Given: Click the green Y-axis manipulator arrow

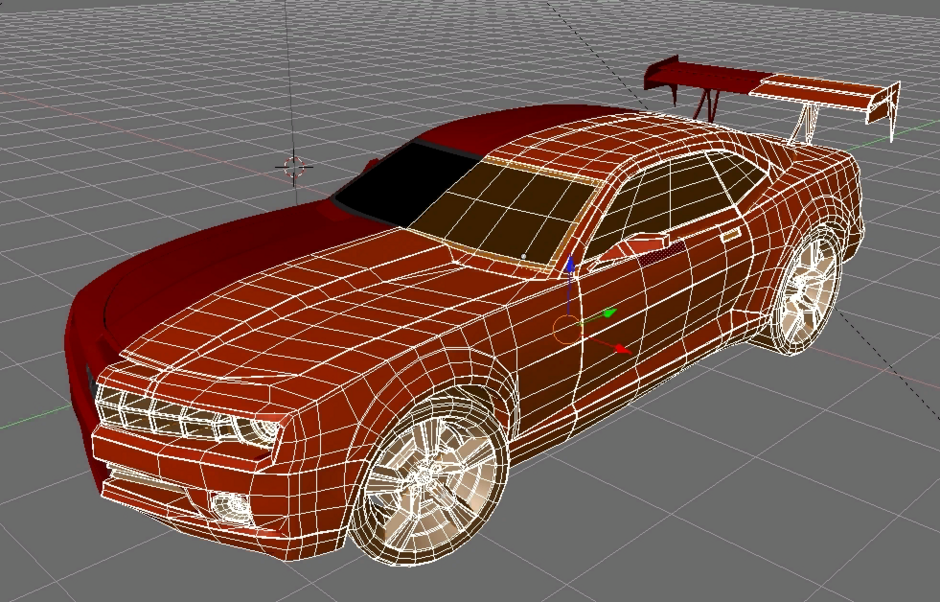Looking at the screenshot, I should (608, 313).
